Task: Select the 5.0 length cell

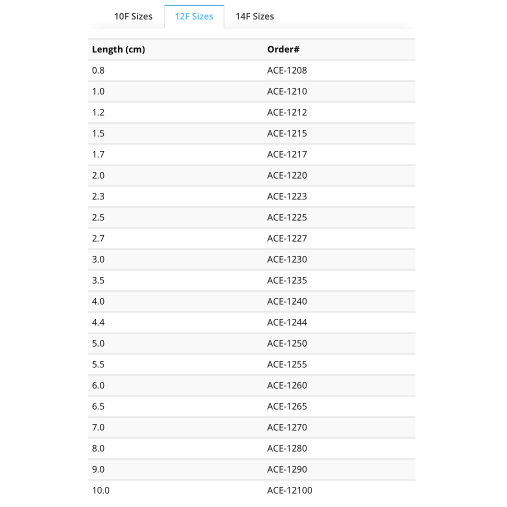Action: pos(98,343)
